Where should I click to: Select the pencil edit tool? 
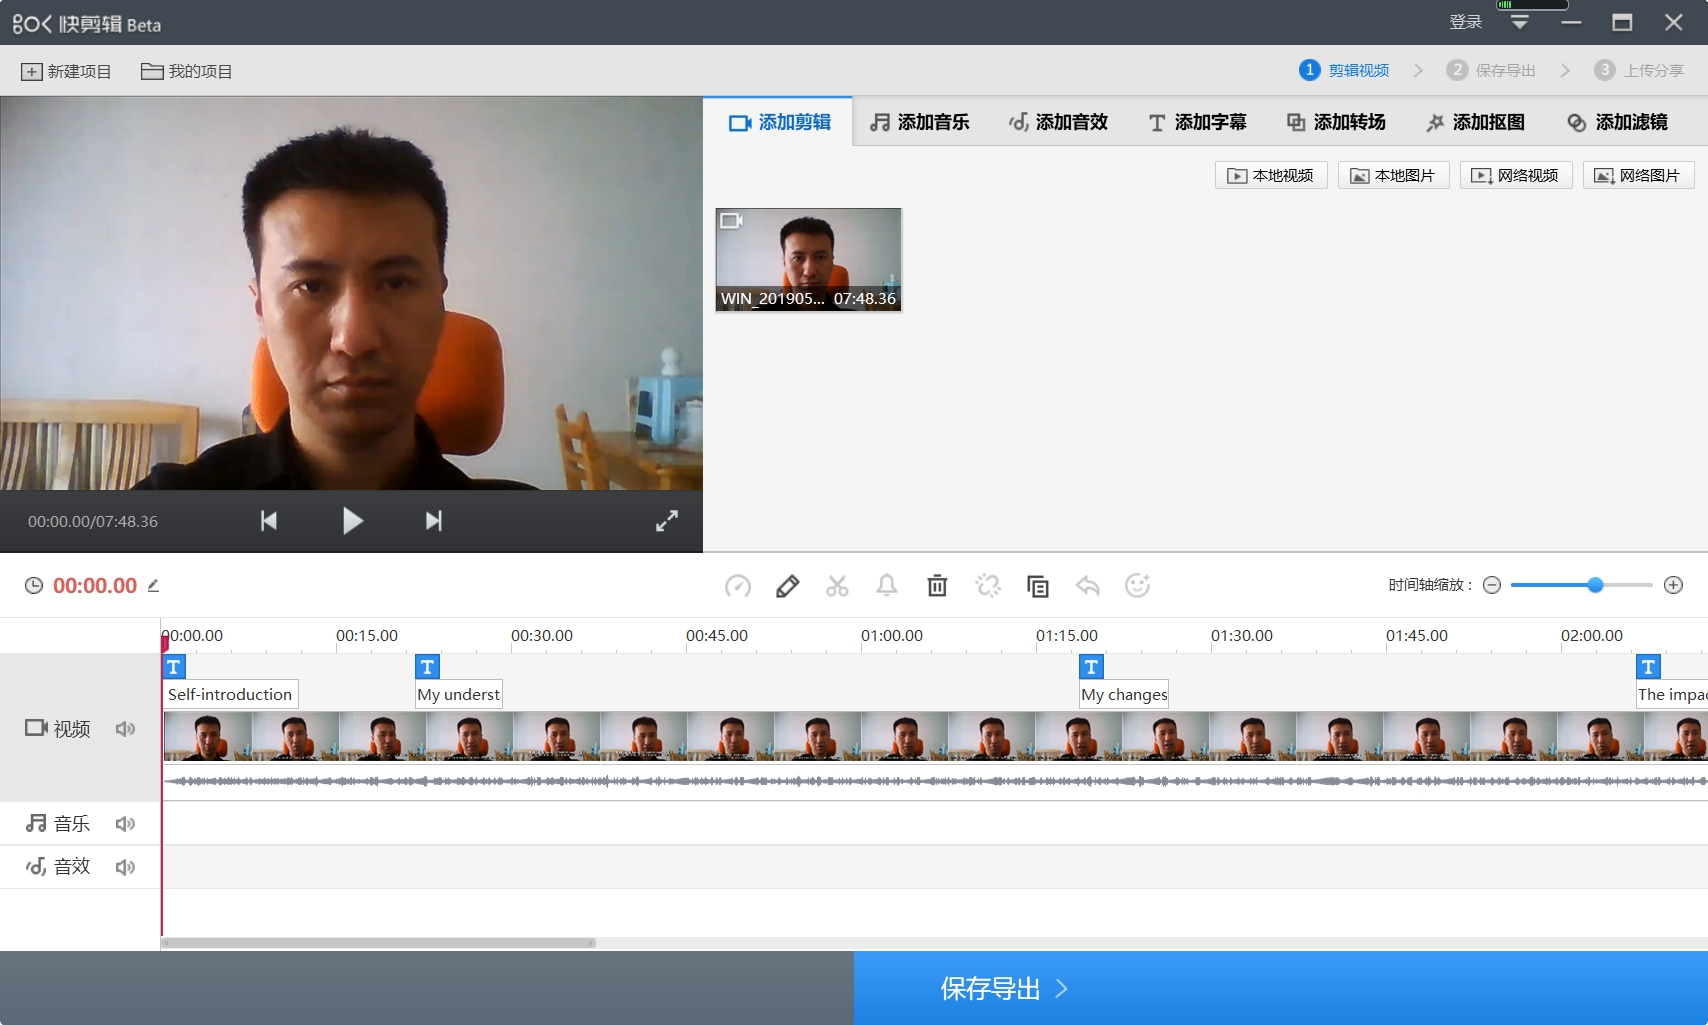pyautogui.click(x=788, y=586)
